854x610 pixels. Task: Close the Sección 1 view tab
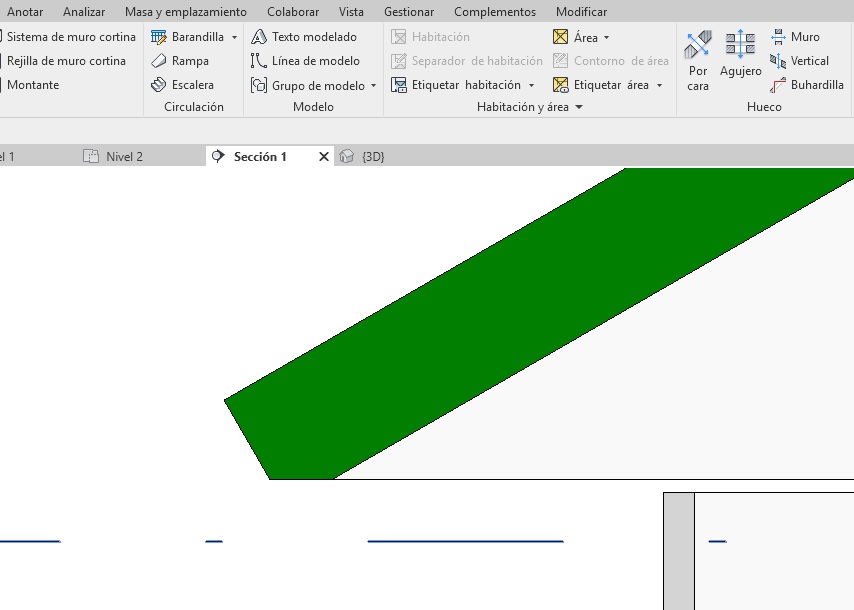pyautogui.click(x=323, y=157)
